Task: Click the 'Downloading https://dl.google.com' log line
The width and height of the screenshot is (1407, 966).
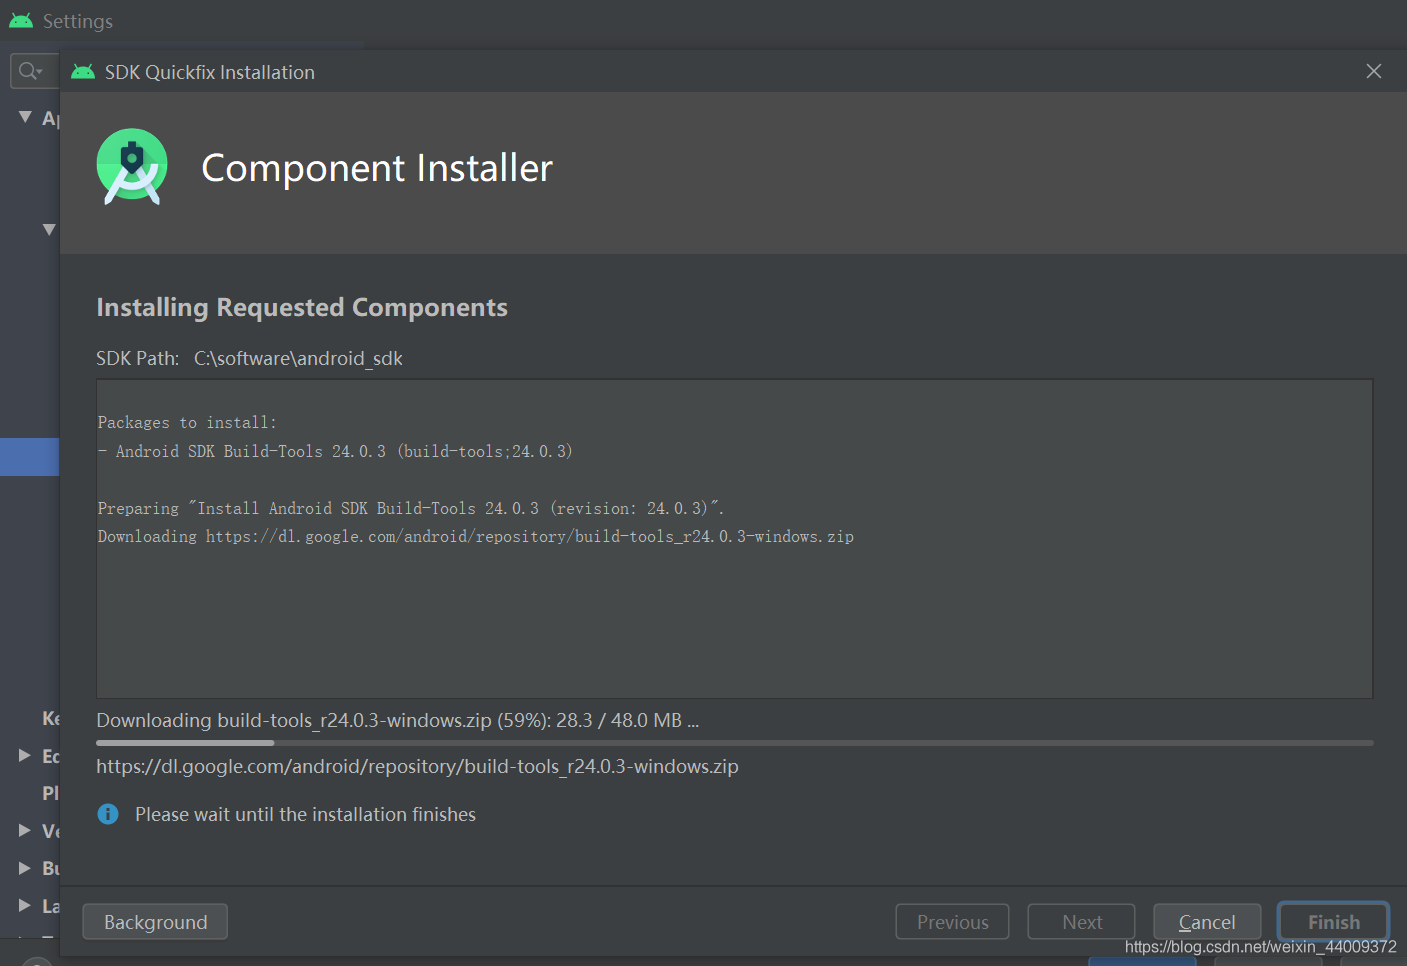Action: tap(476, 537)
